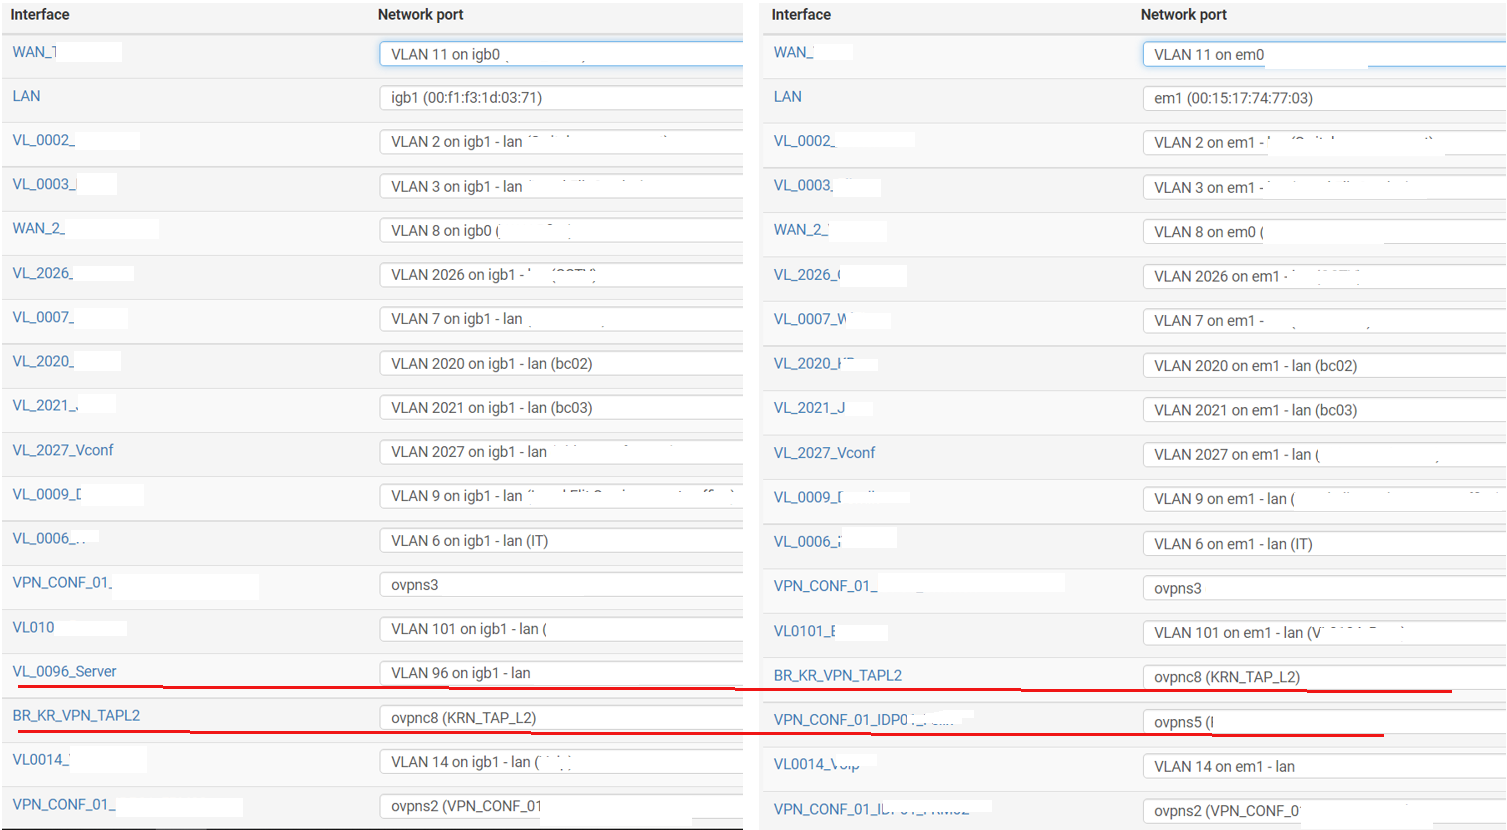Open the VLAN 7 on em1 dropdown
This screenshot has height=830, width=1507.
(1324, 320)
